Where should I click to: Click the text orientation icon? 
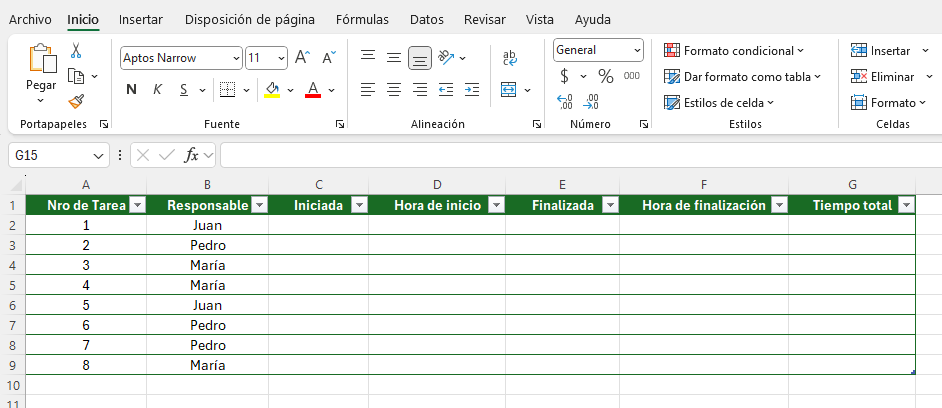coord(446,58)
